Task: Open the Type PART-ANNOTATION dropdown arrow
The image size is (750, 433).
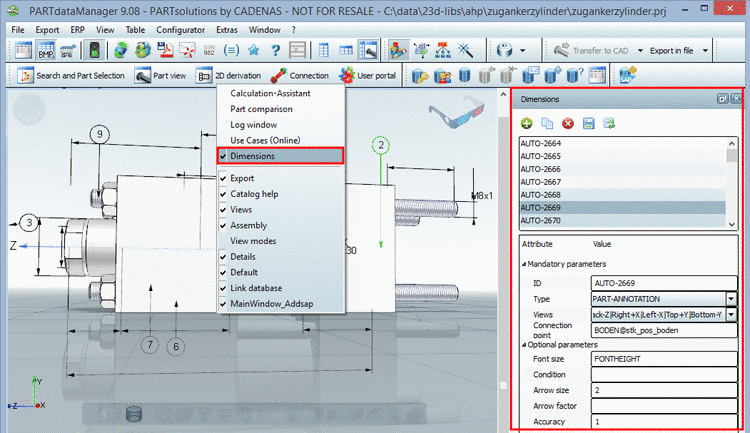Action: click(x=731, y=299)
